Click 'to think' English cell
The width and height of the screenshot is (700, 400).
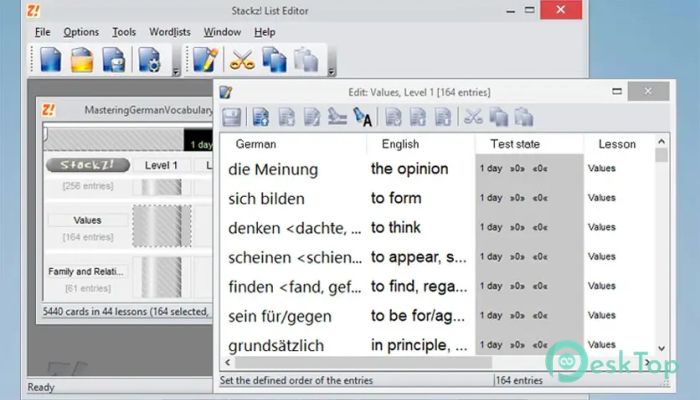(x=396, y=228)
